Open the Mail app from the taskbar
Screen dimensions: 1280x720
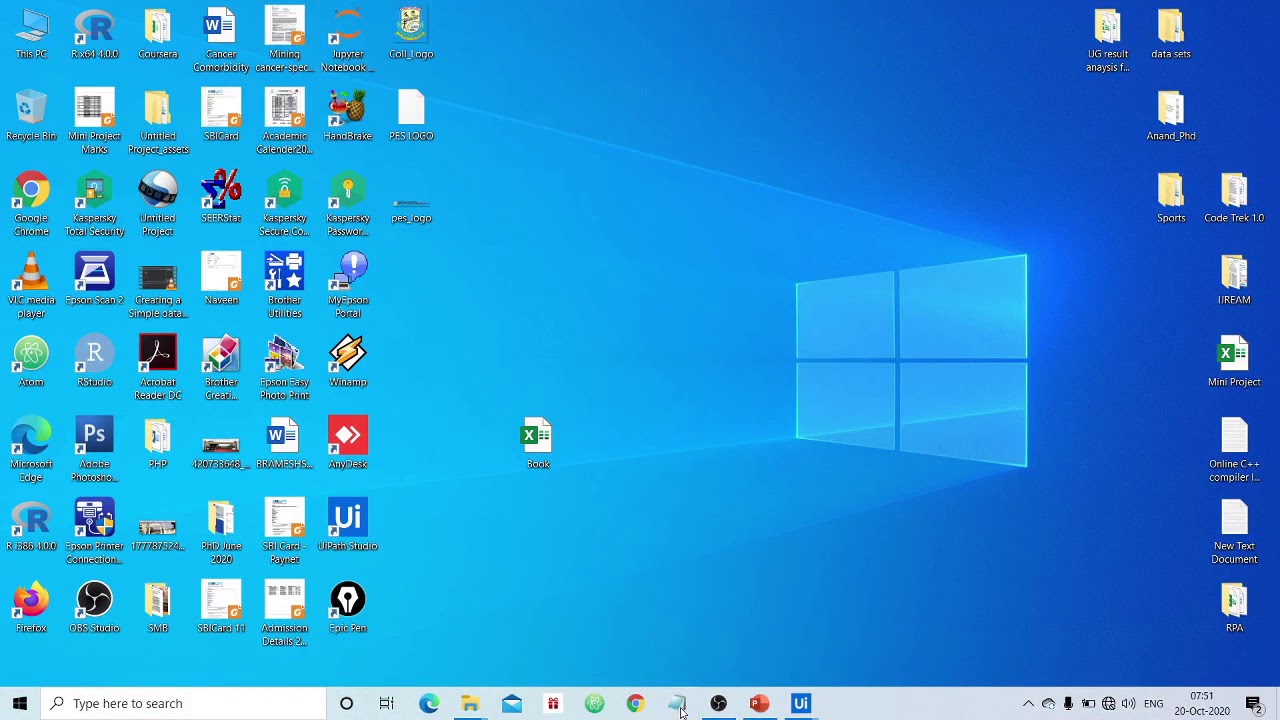pos(511,703)
